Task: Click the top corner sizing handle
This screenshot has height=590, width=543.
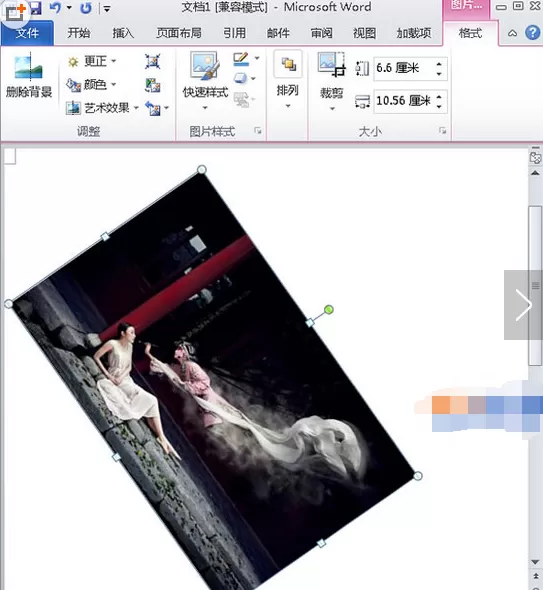Action: pyautogui.click(x=202, y=170)
